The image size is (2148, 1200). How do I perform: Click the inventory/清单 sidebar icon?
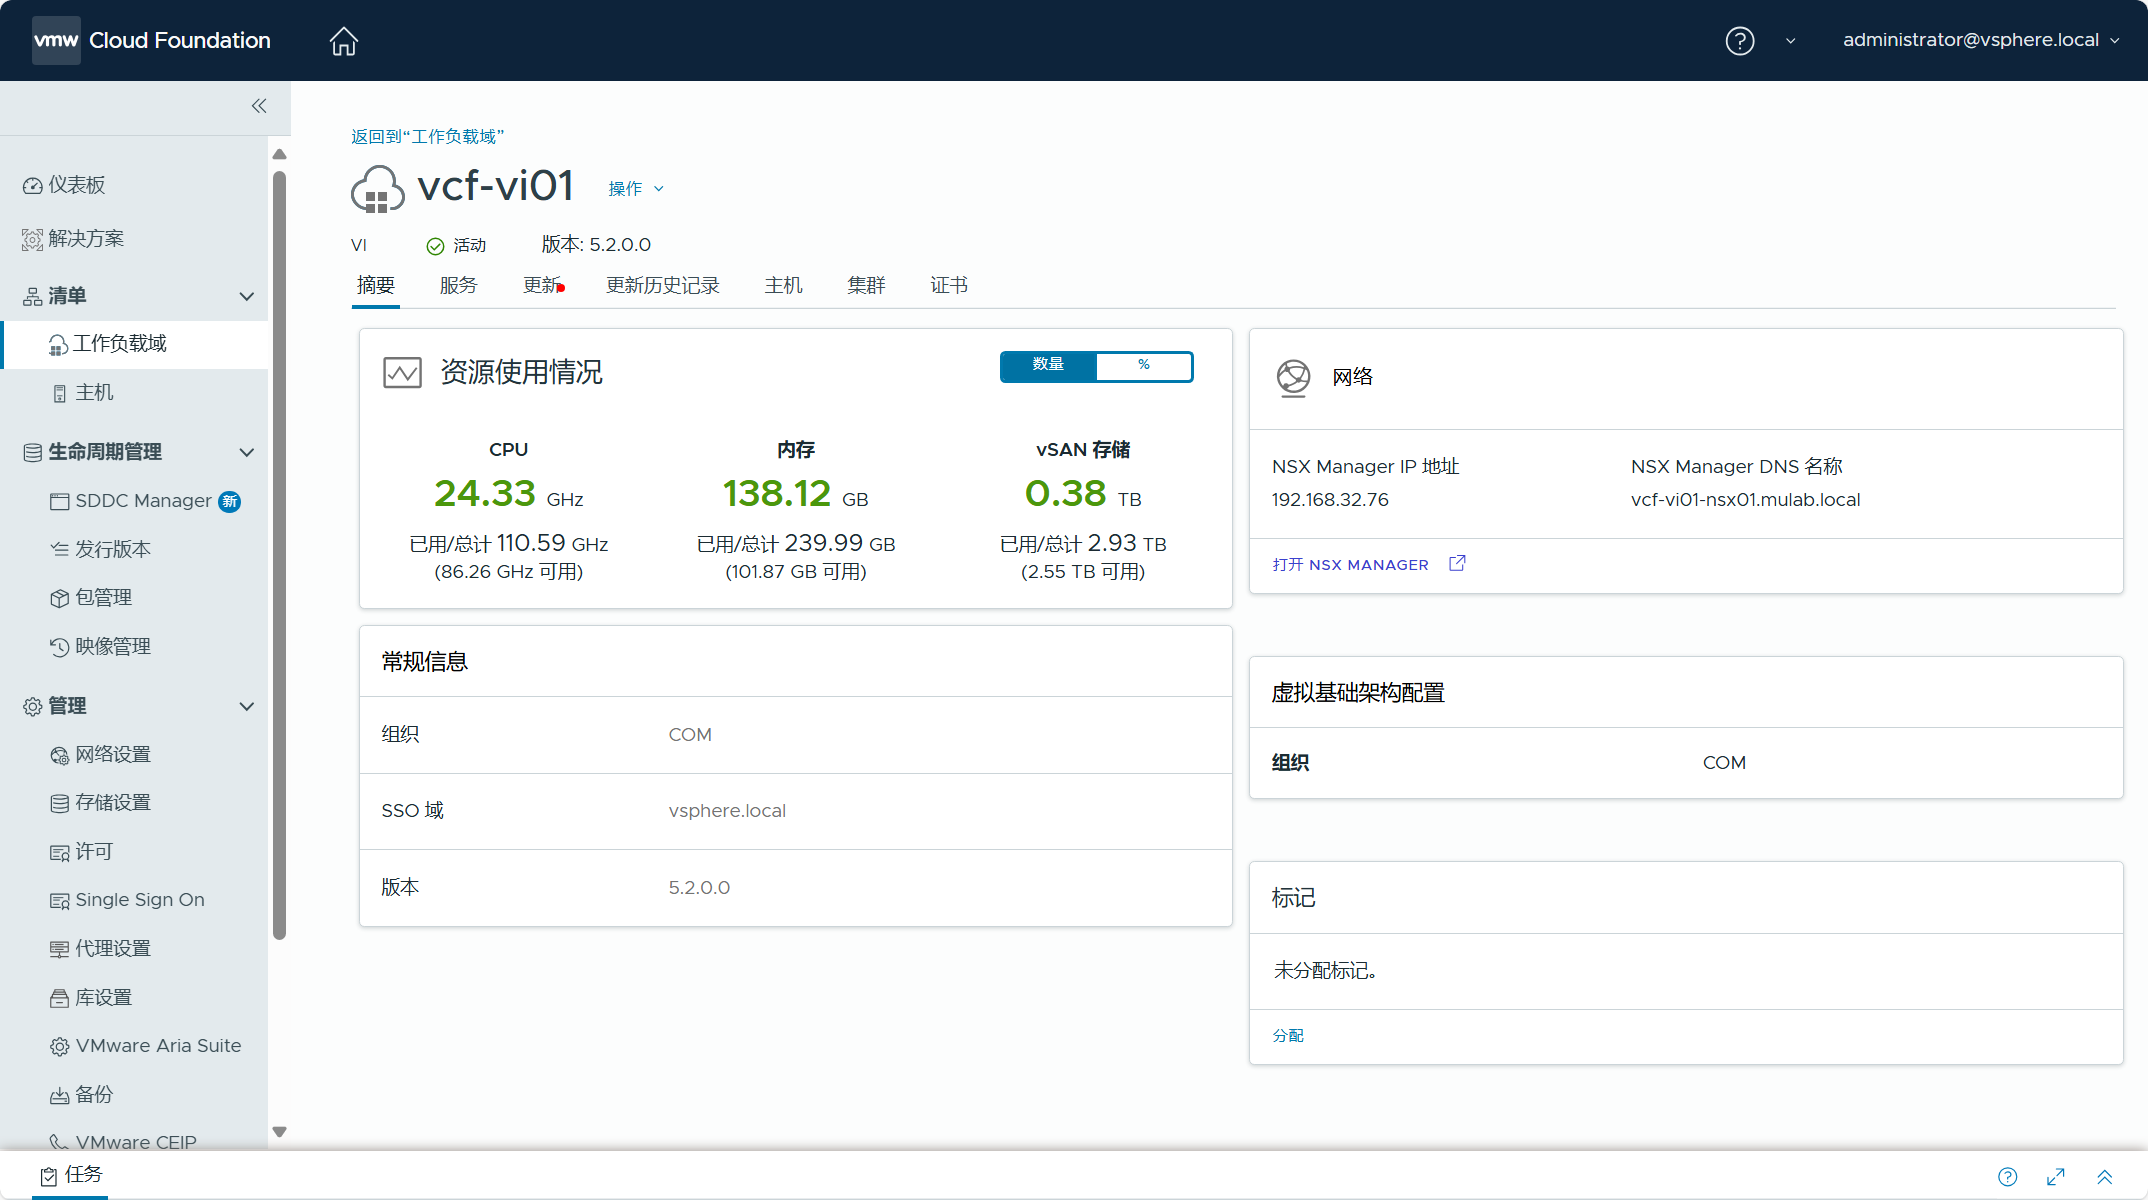31,294
